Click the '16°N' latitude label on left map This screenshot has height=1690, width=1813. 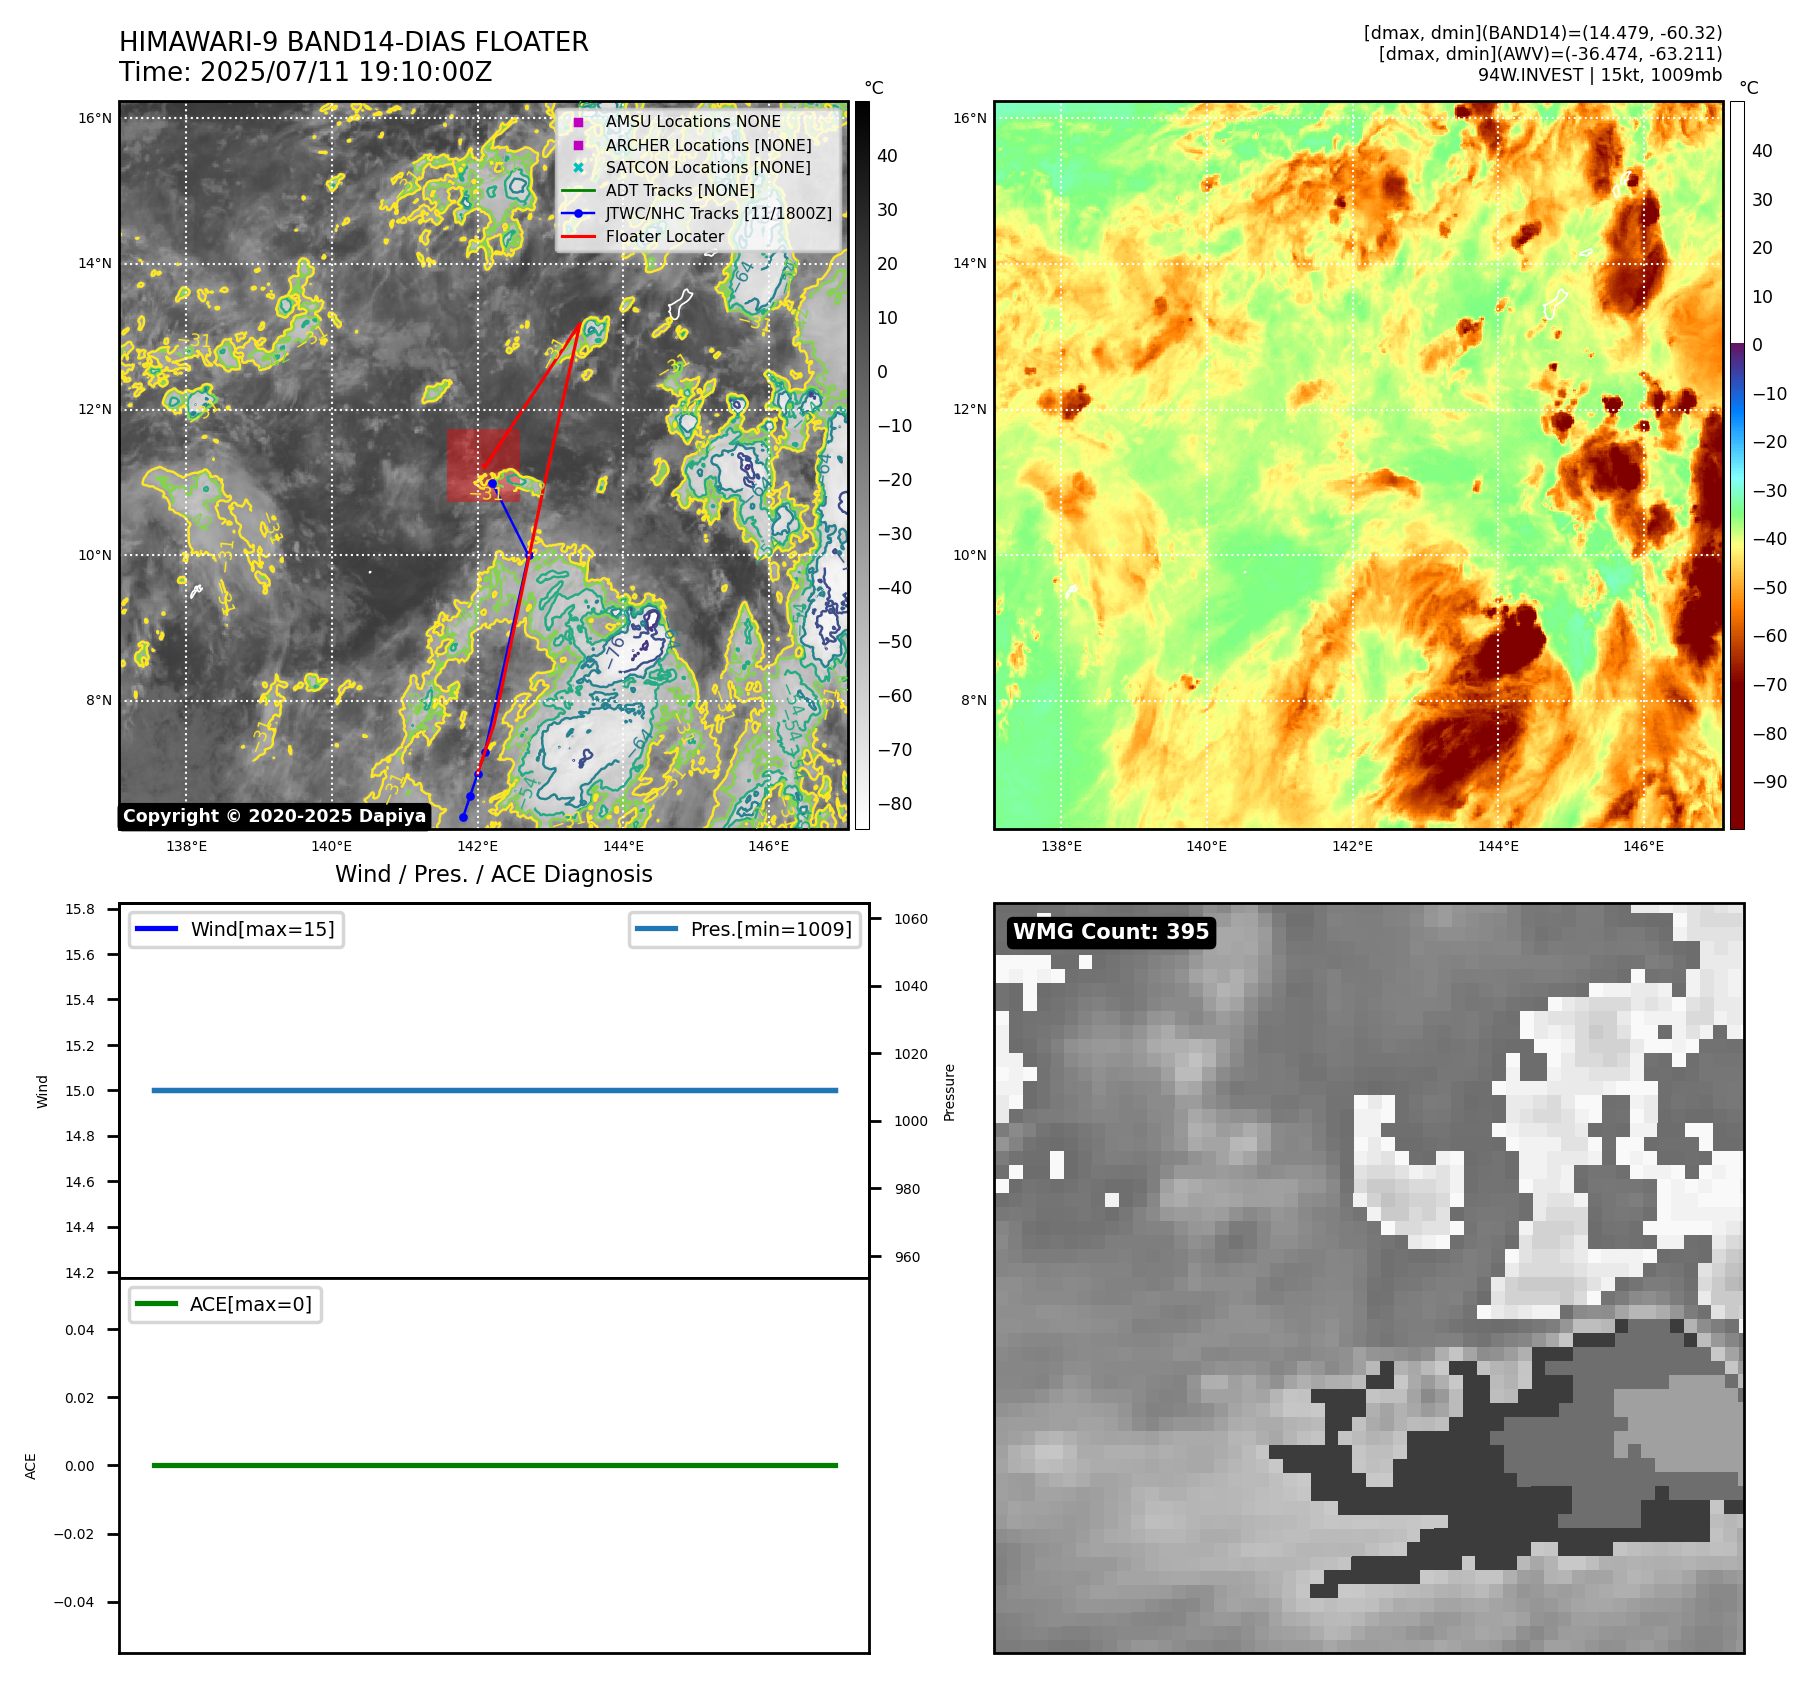[x=95, y=118]
